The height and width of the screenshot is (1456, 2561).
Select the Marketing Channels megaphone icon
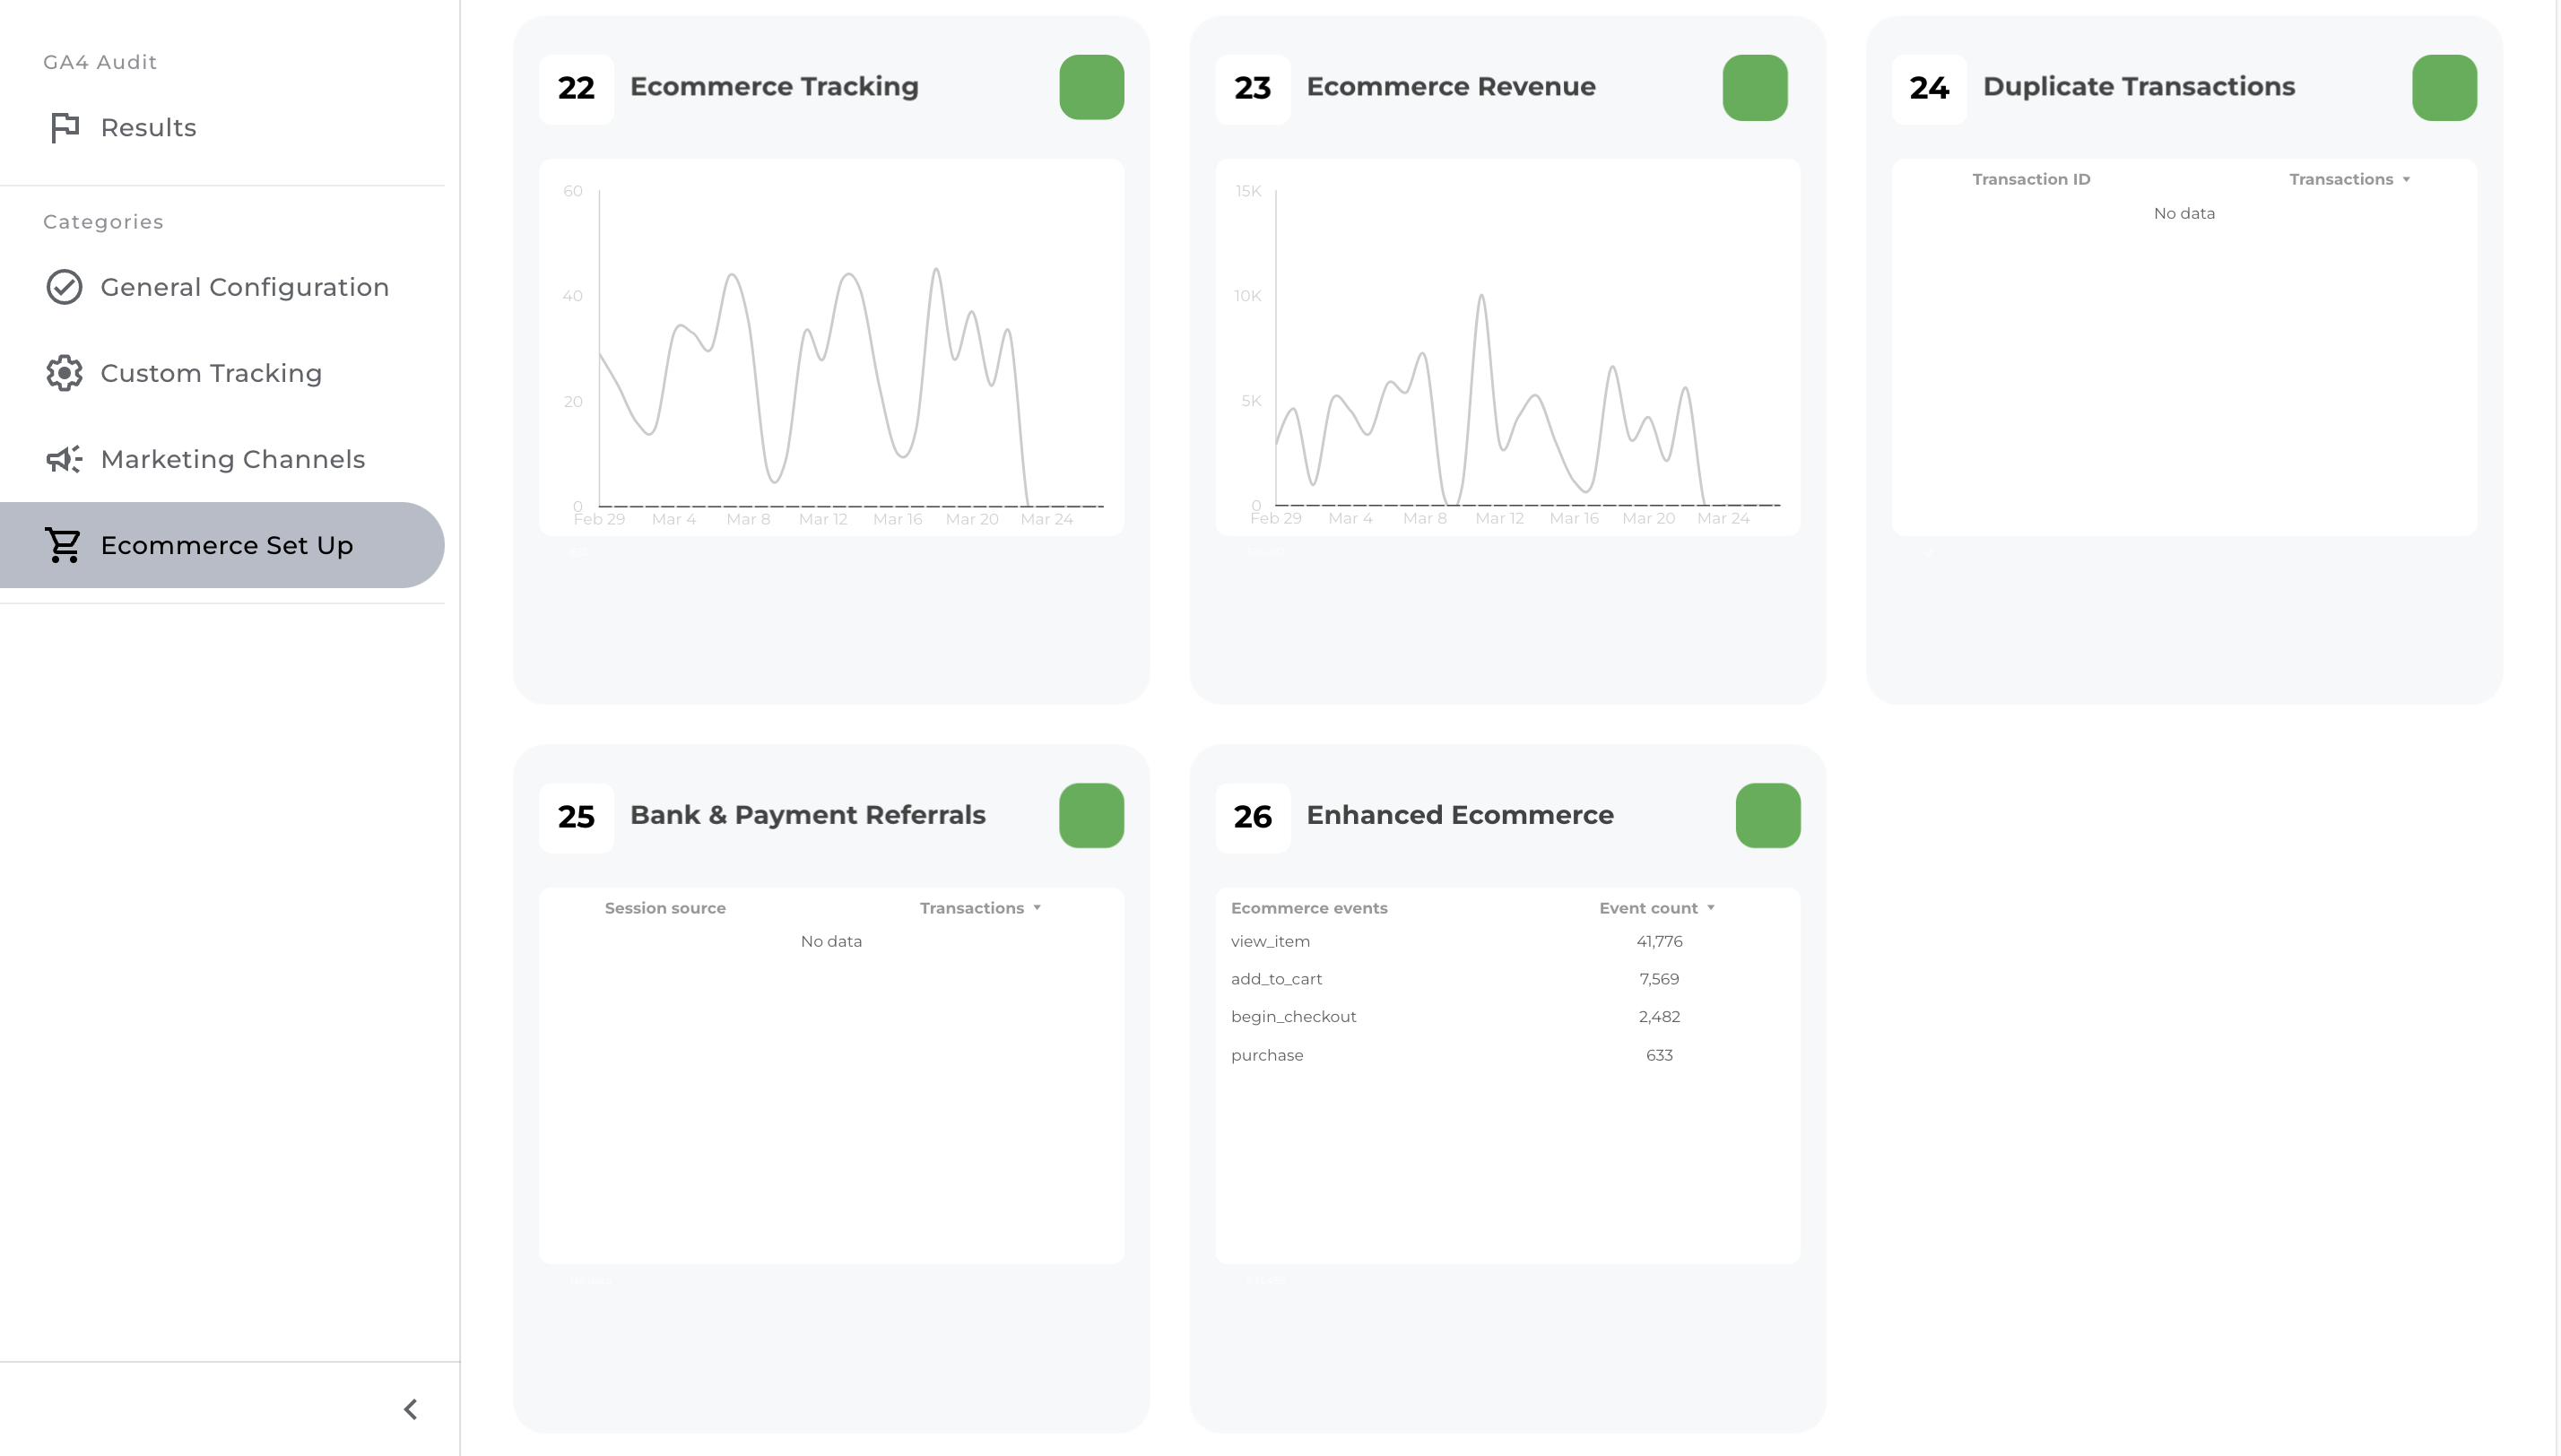tap(64, 459)
